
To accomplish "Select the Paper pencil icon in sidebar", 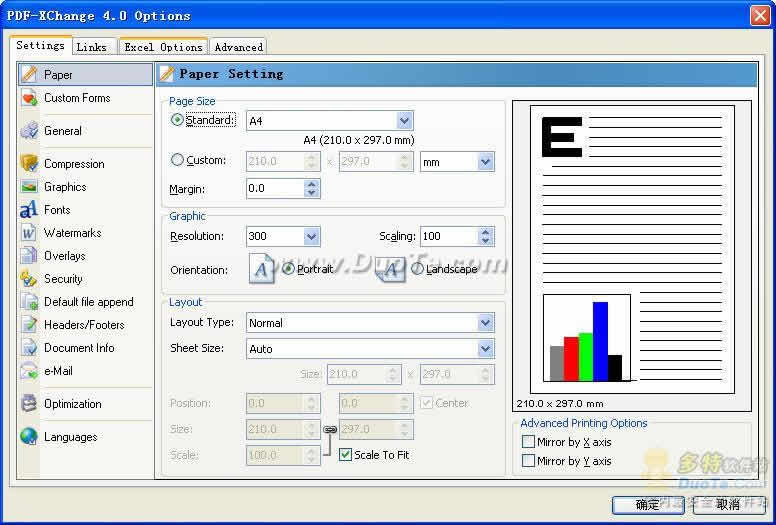I will coord(29,74).
